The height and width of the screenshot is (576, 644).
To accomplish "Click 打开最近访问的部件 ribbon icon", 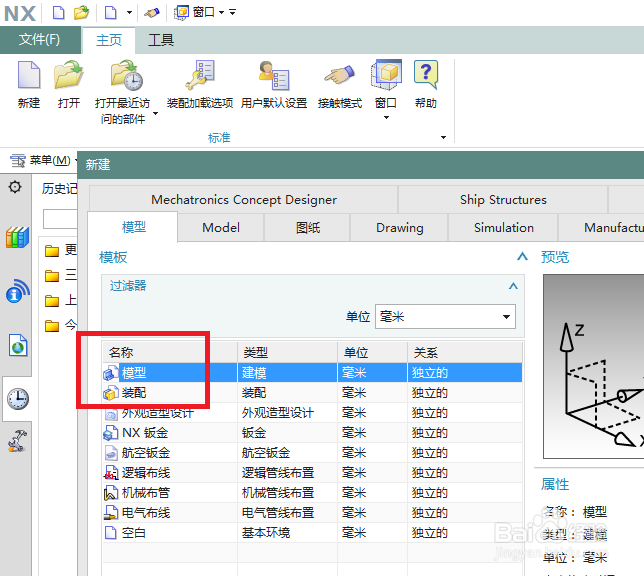I will [x=126, y=76].
